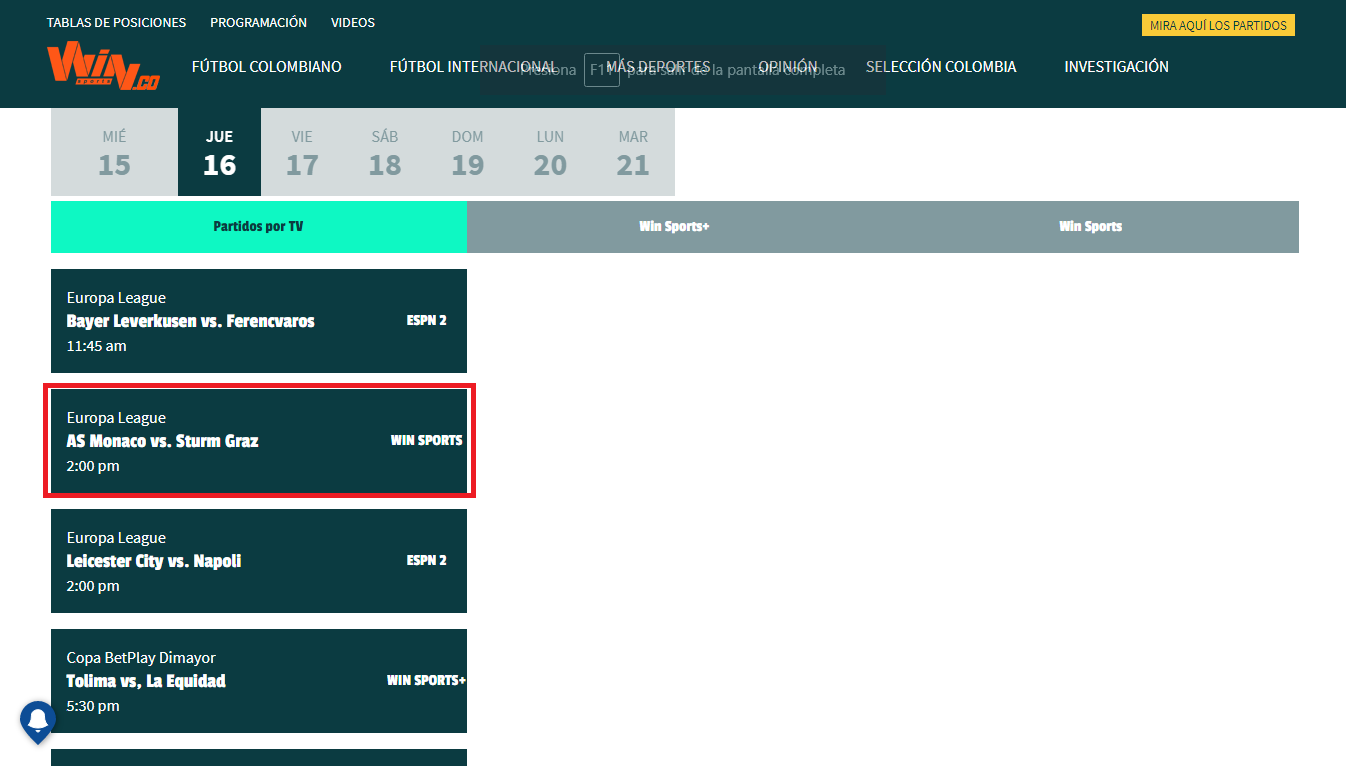Open the Videos link
The height and width of the screenshot is (766, 1346).
[x=353, y=22]
